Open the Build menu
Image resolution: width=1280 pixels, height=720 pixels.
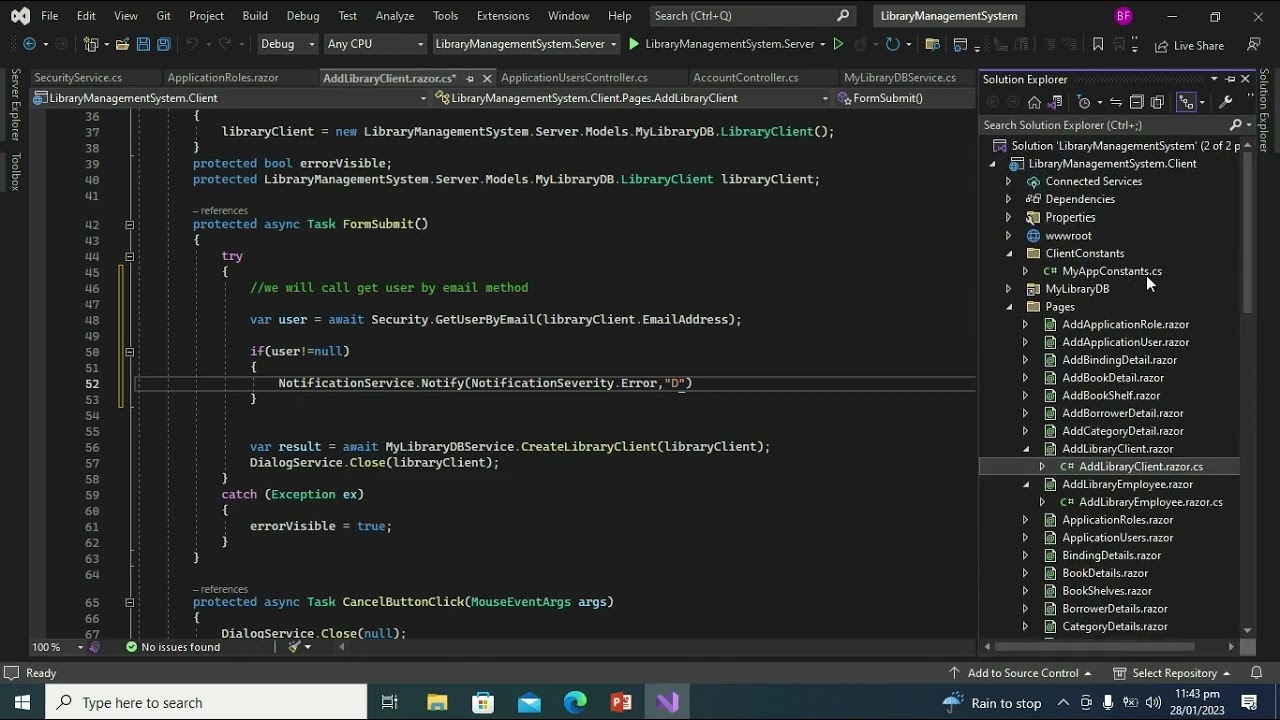coord(255,16)
